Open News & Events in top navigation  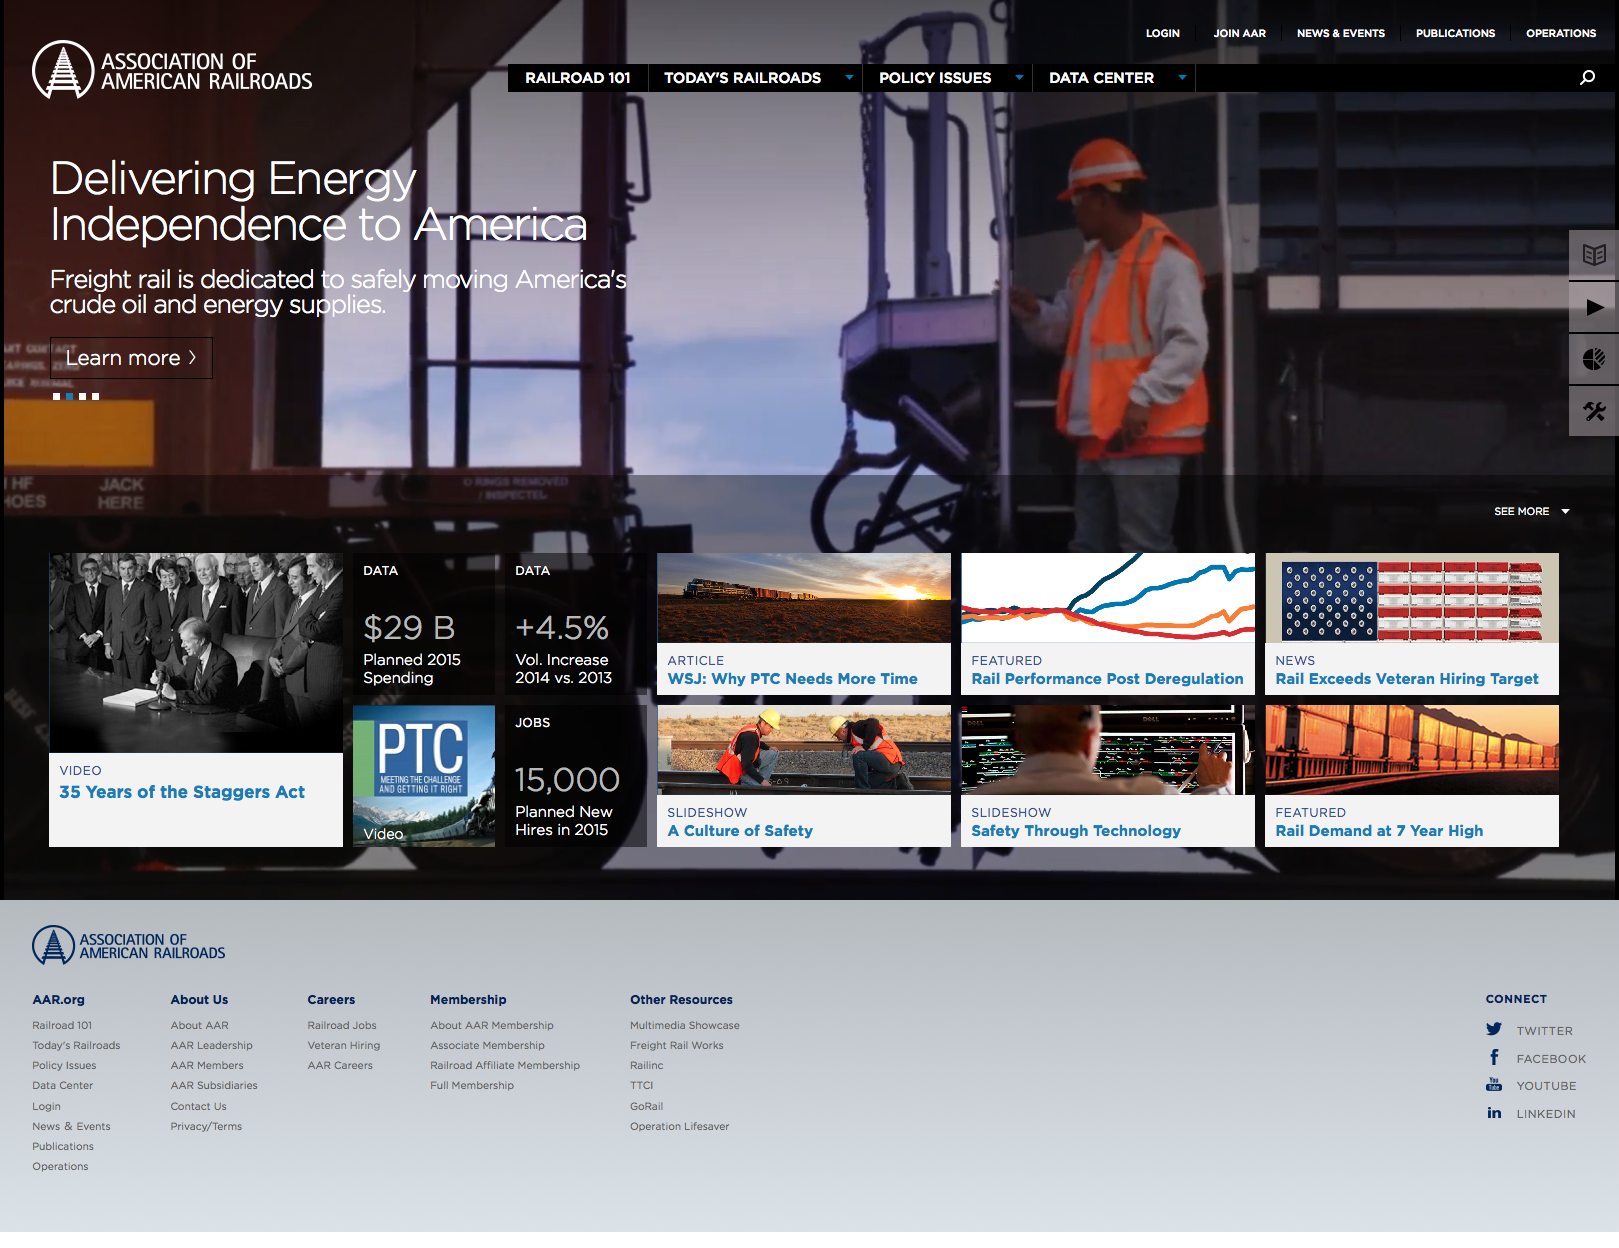point(1341,33)
